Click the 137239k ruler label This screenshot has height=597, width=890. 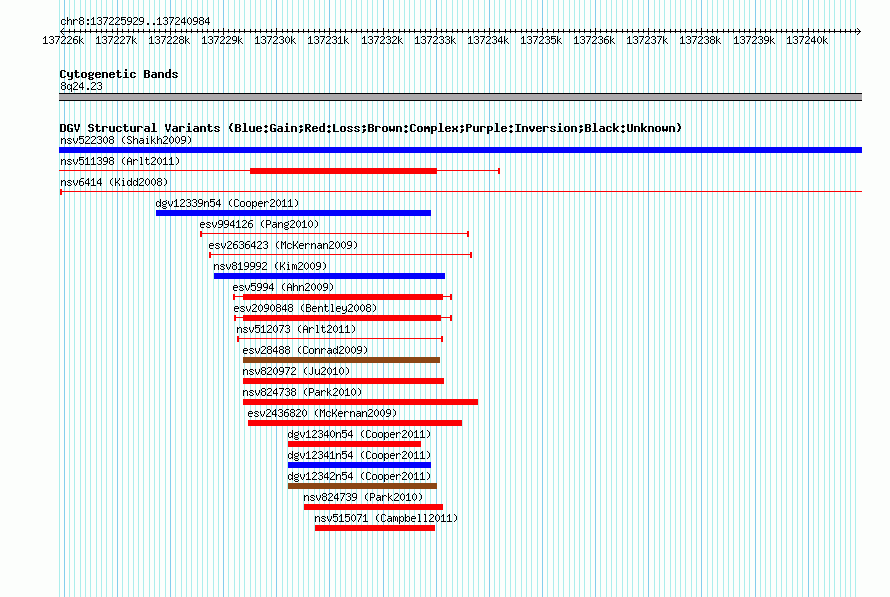pos(754,40)
